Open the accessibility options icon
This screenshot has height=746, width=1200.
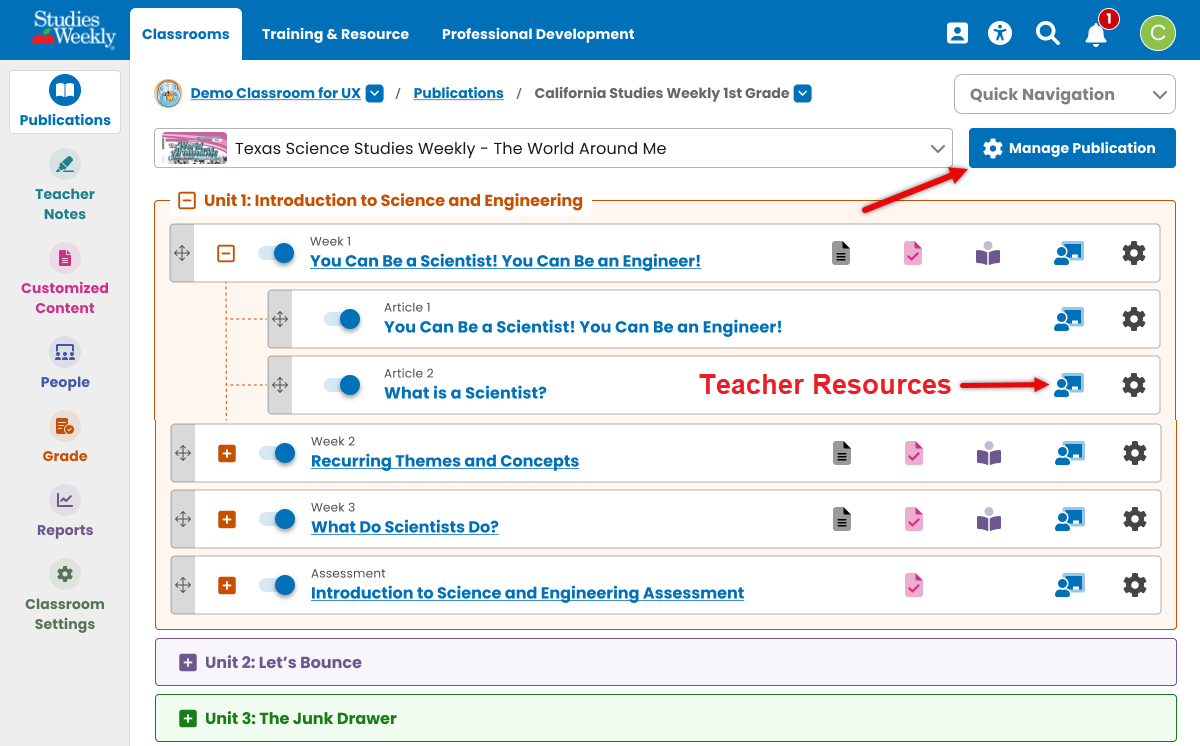1000,33
